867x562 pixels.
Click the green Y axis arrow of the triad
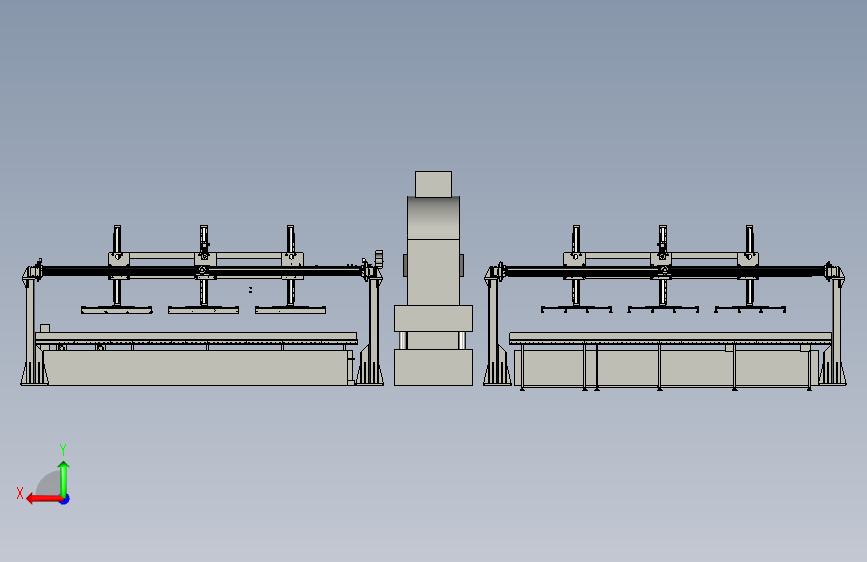[64, 479]
